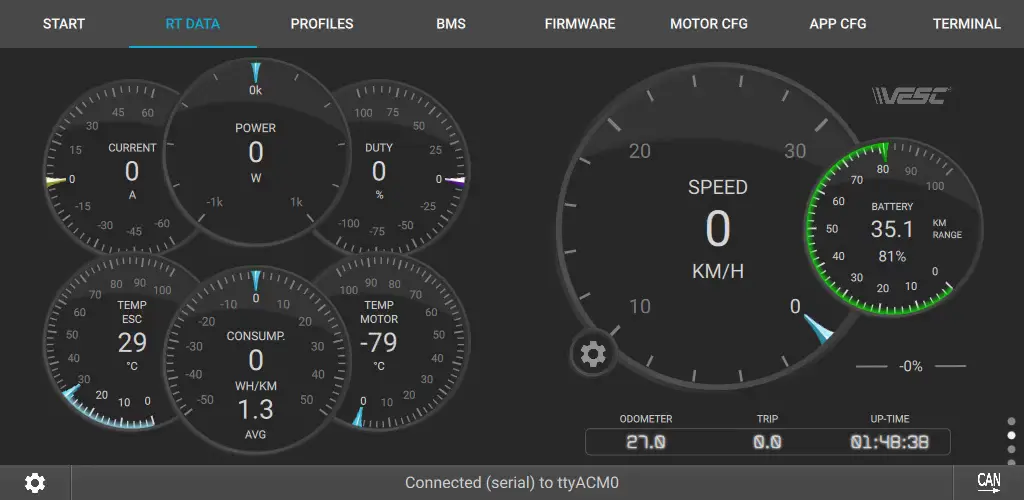Image resolution: width=1024 pixels, height=500 pixels.
Task: Go to the BMS tab
Action: tap(451, 24)
